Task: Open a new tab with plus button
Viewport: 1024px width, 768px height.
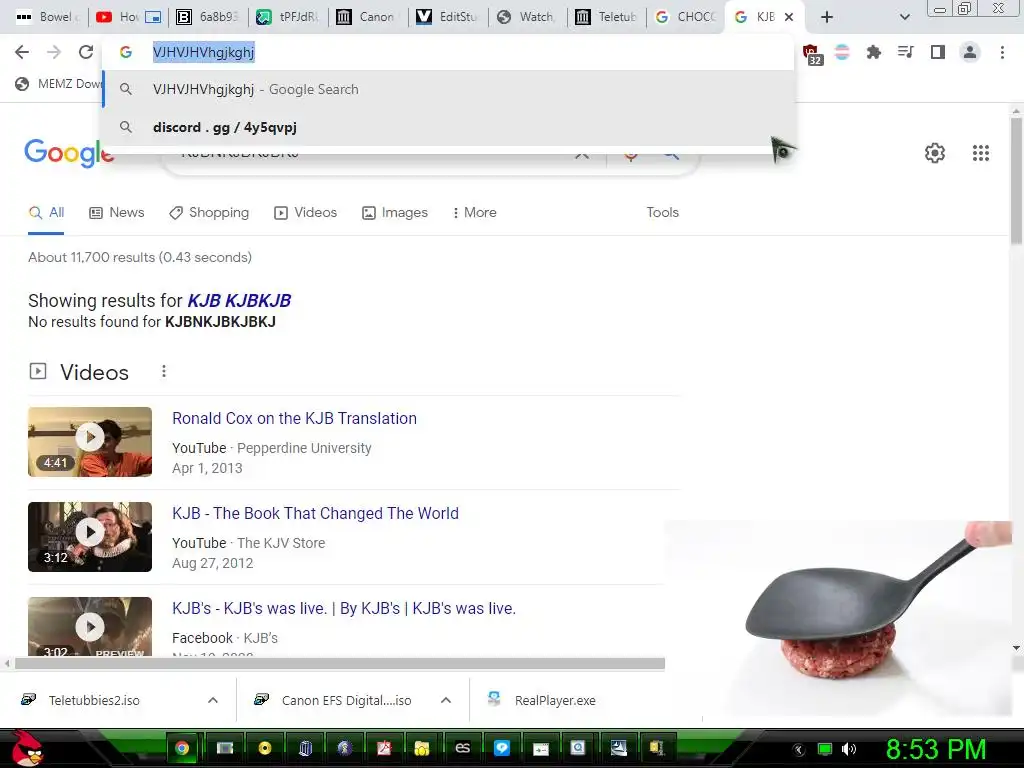Action: 827,17
